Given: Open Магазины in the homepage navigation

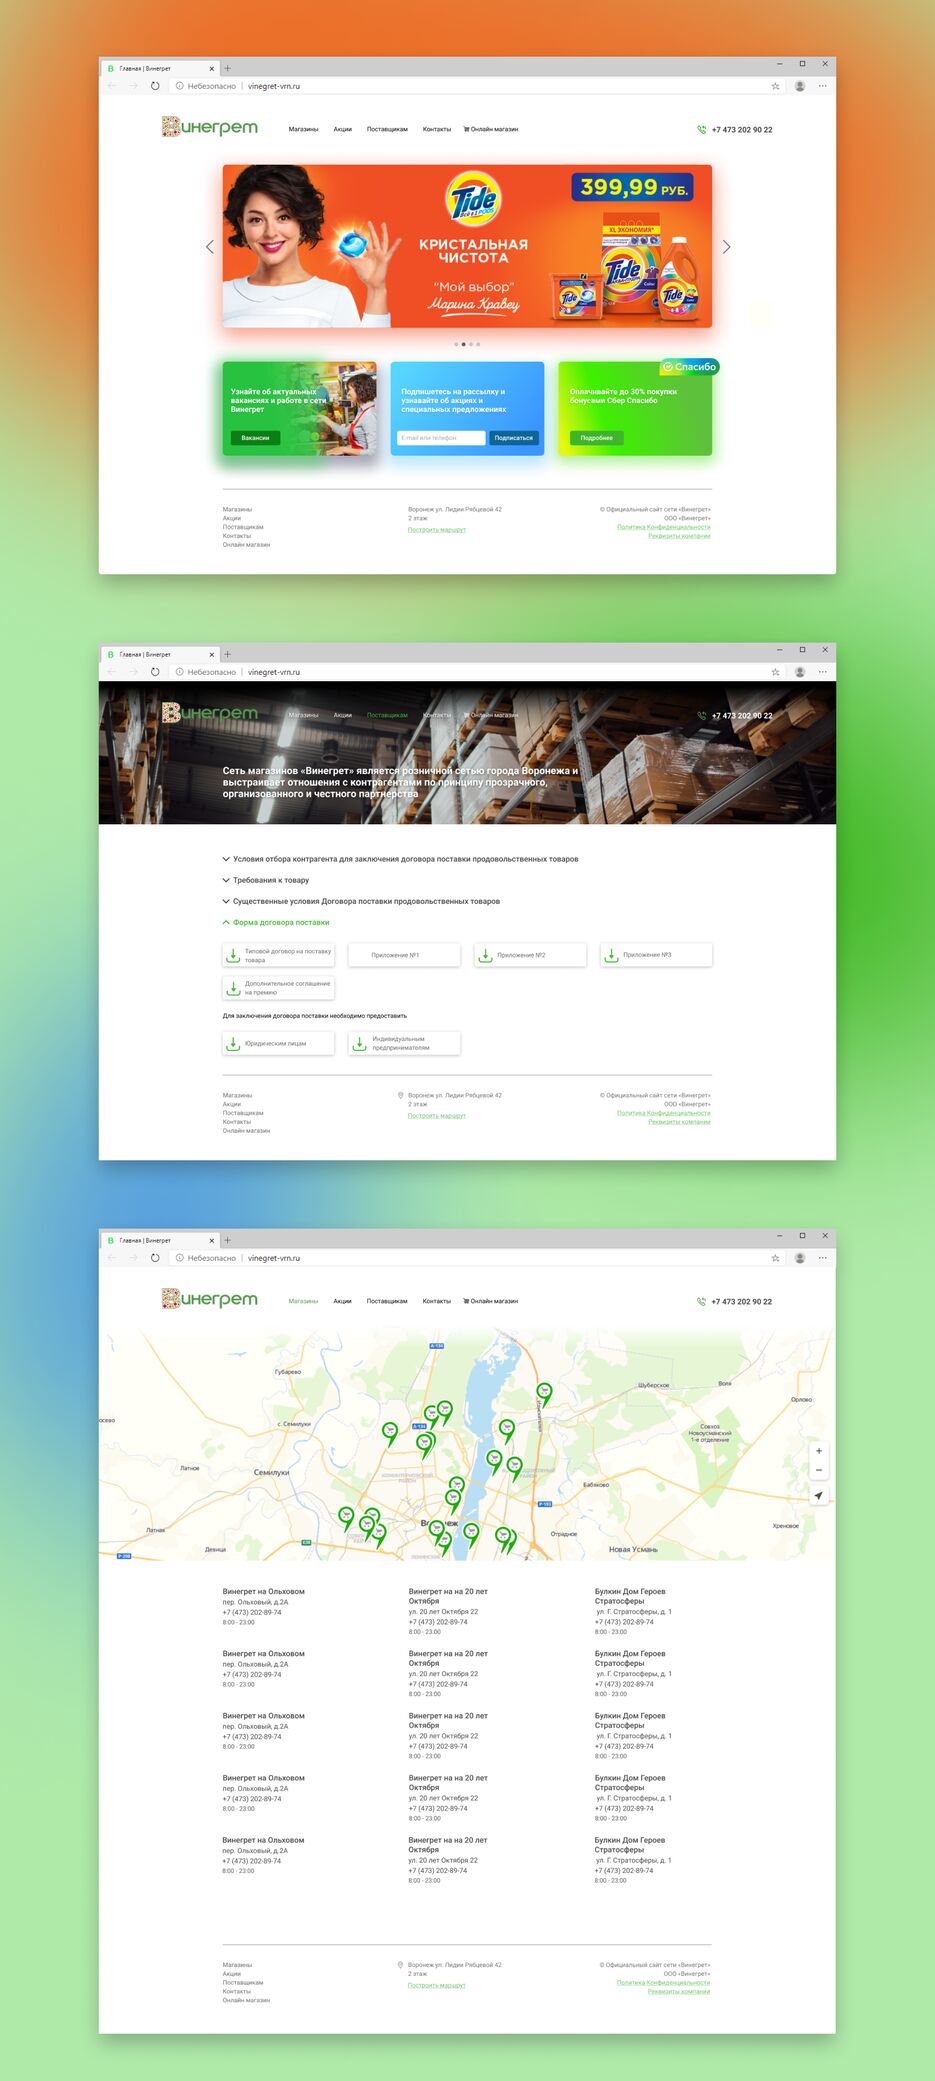Looking at the screenshot, I should (x=303, y=129).
